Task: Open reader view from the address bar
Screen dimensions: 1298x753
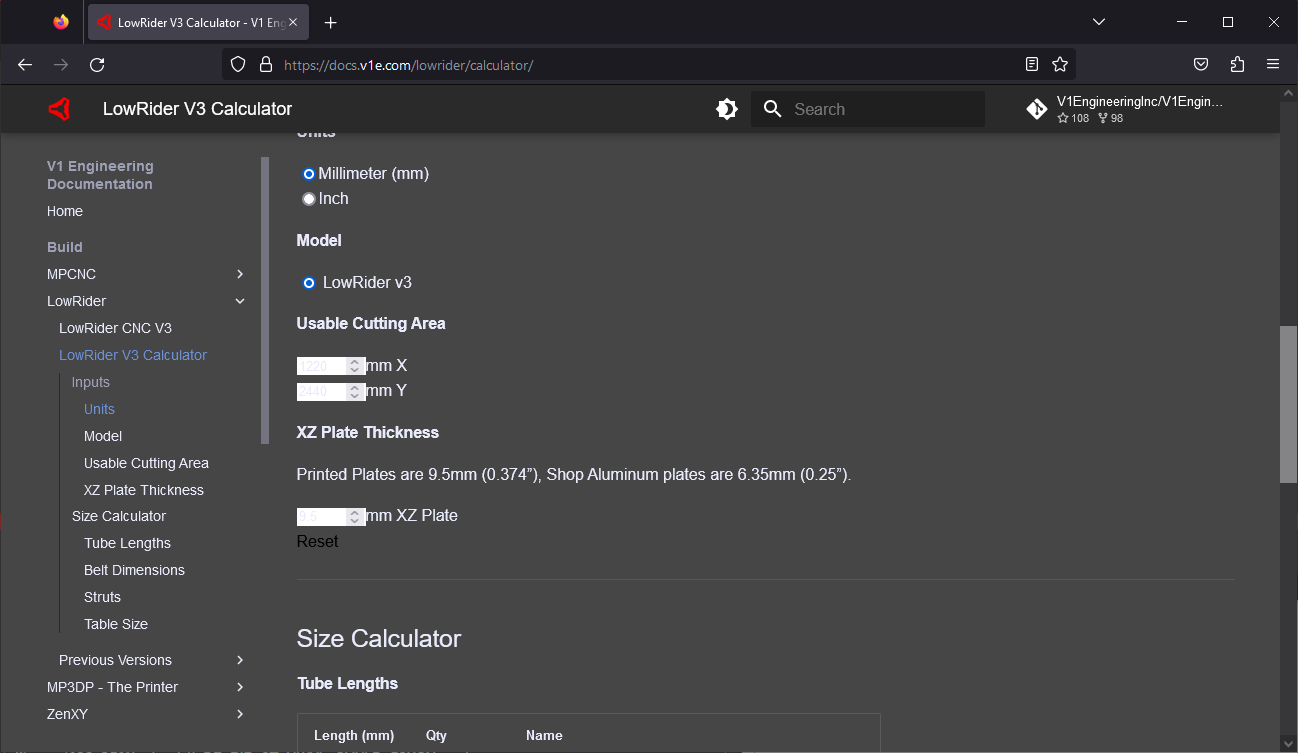Action: [x=1031, y=63]
